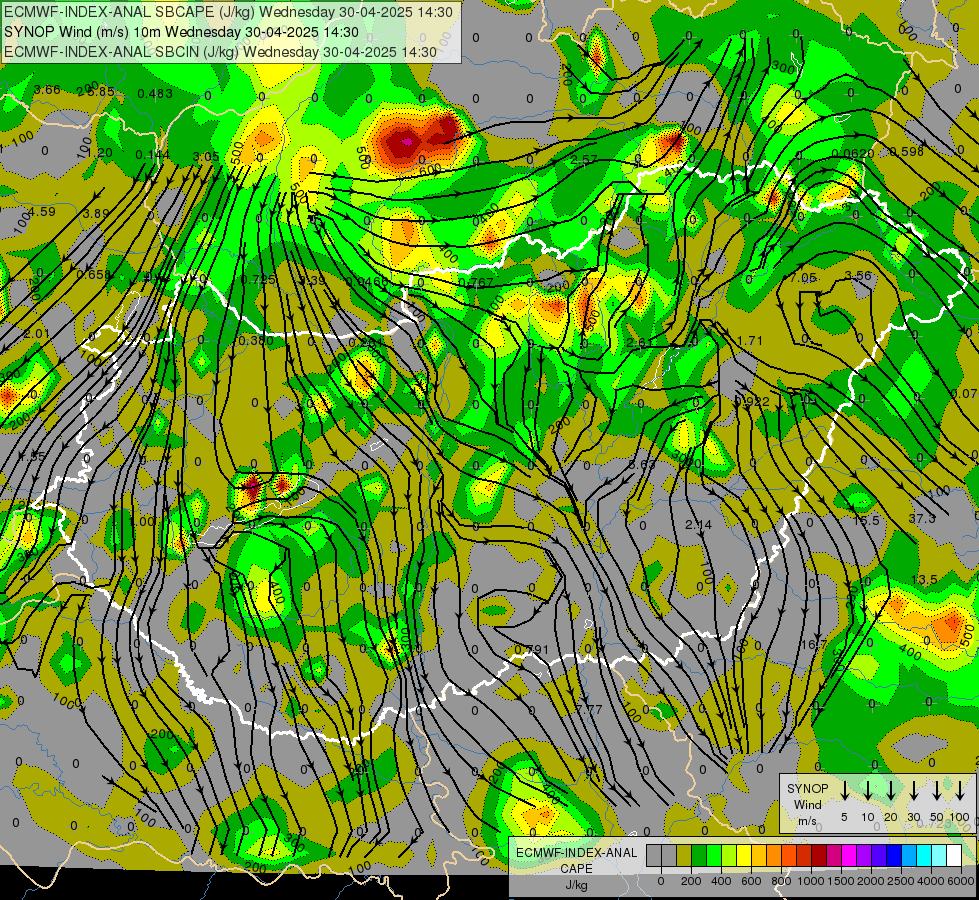The height and width of the screenshot is (900, 979).
Task: Click the 5 m/s wind arrow in legend
Action: tap(844, 791)
